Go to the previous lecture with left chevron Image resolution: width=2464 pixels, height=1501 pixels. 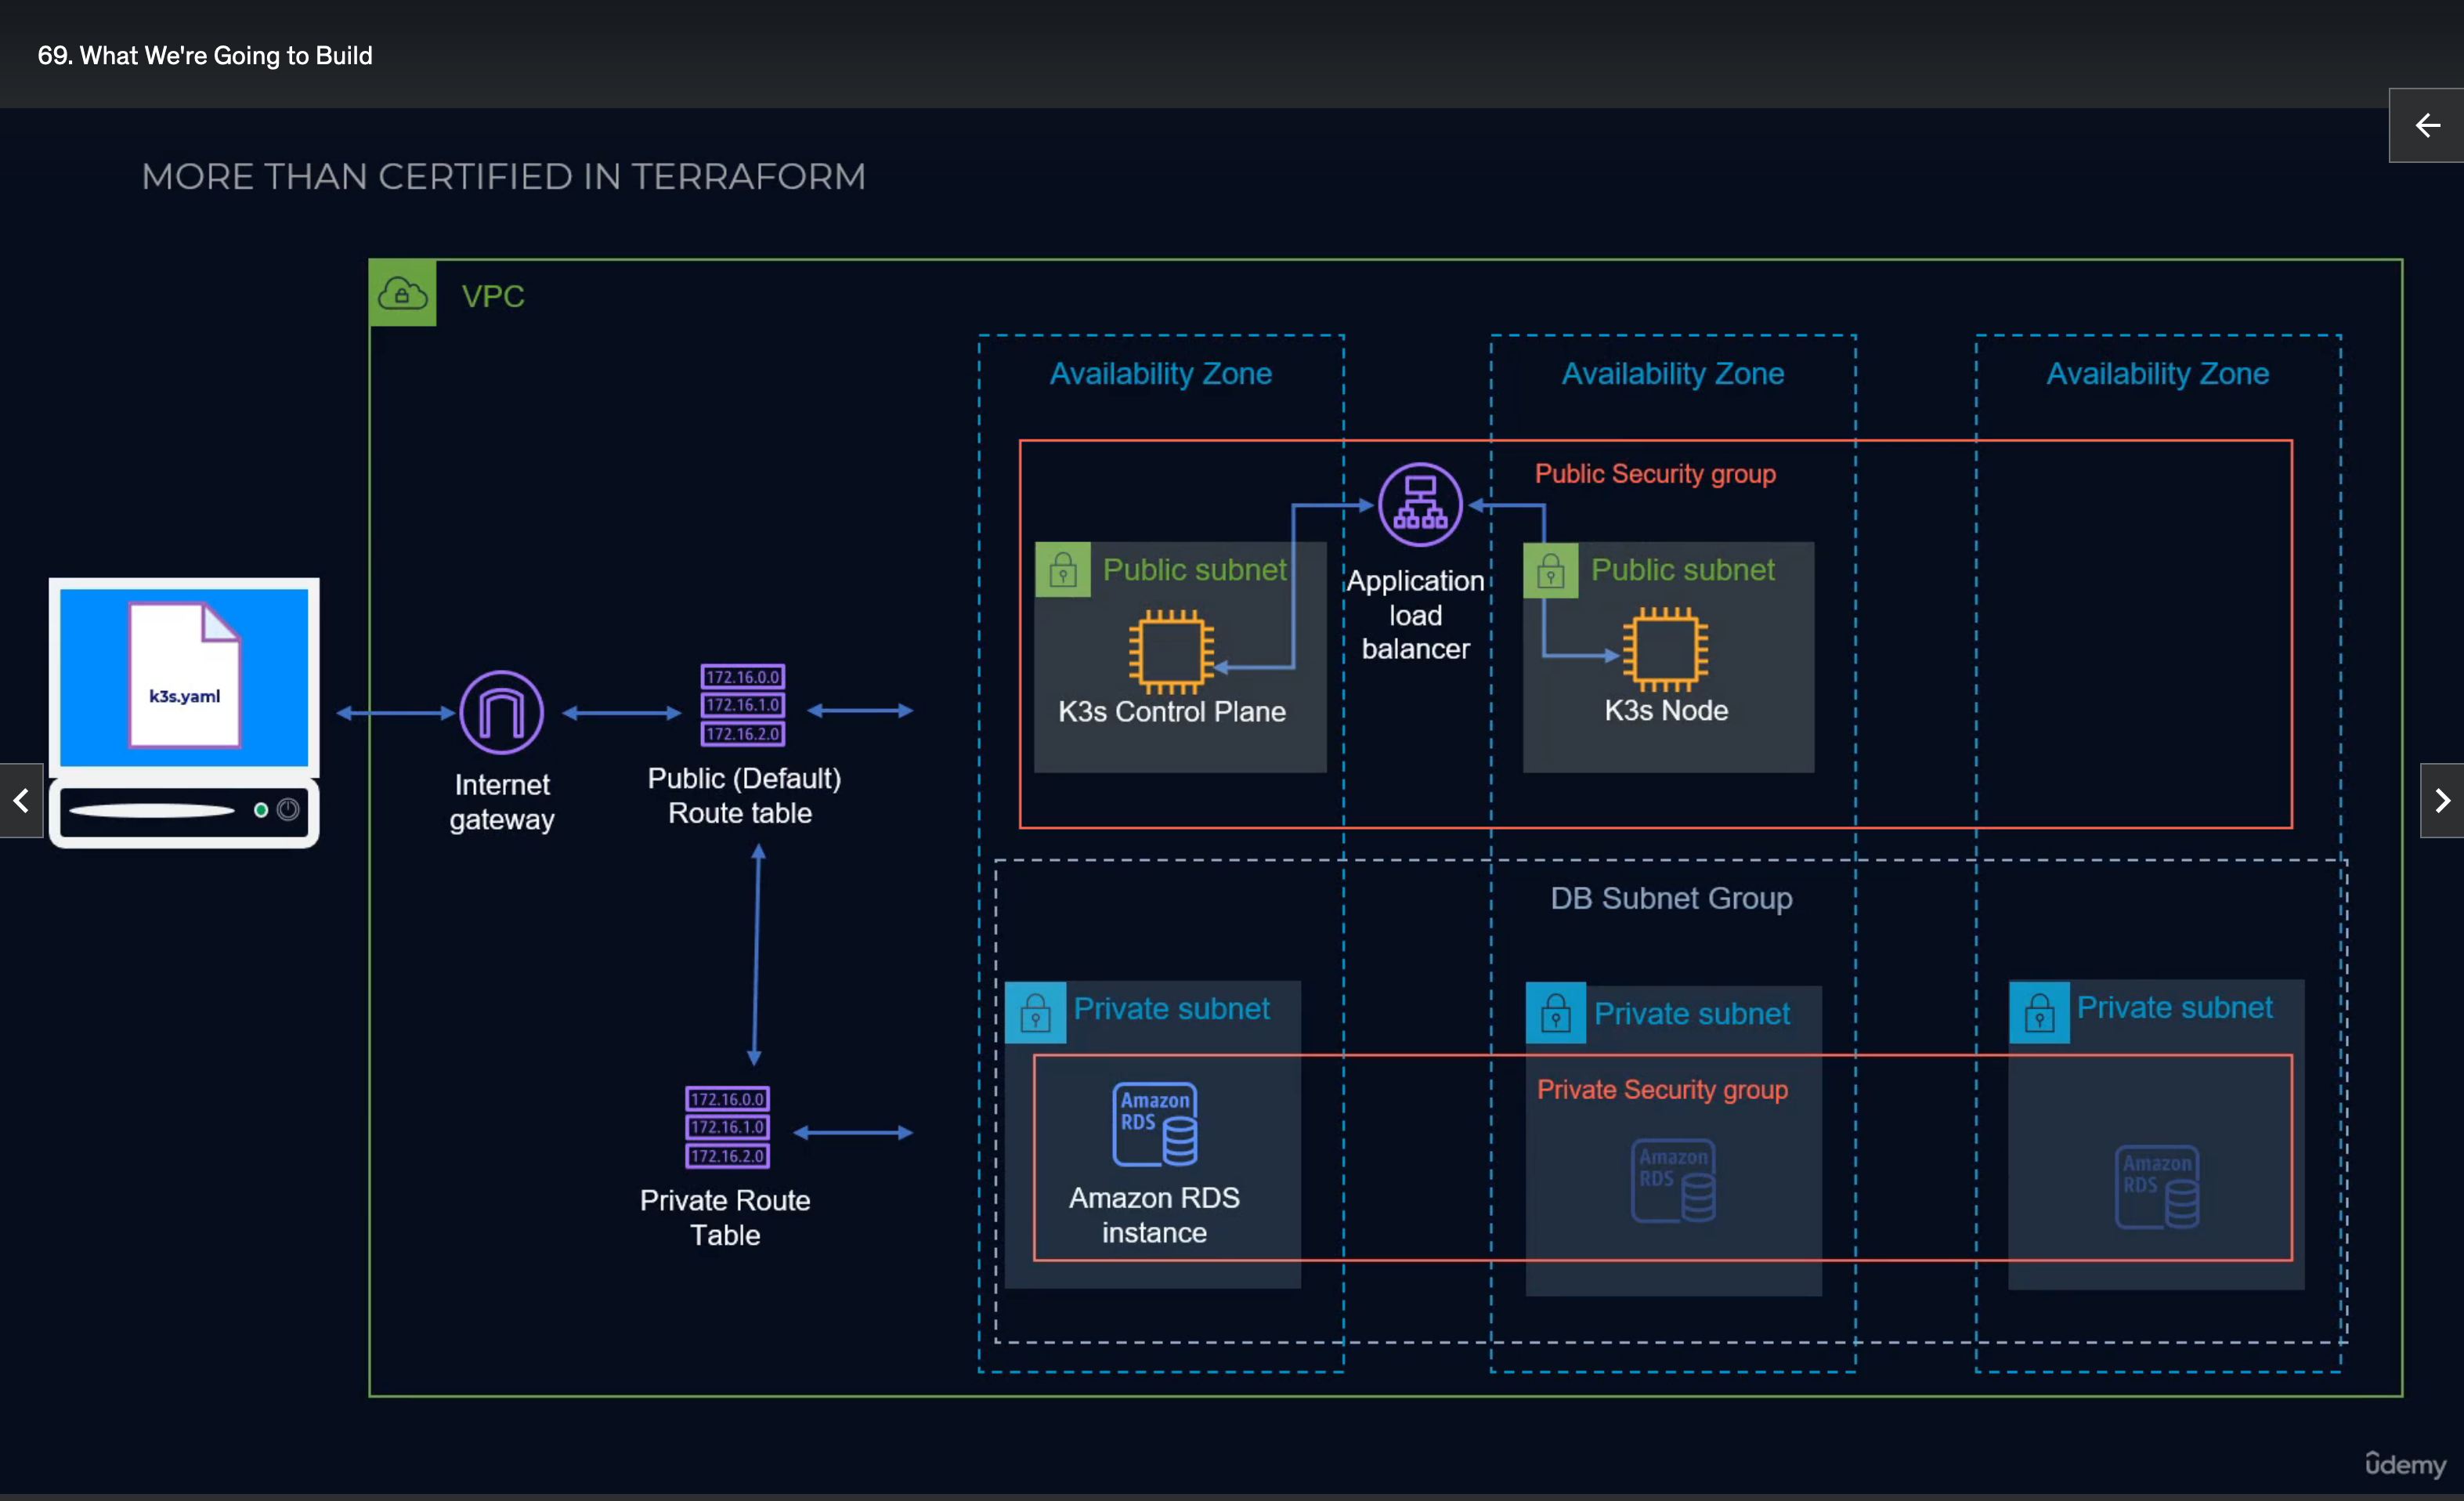[x=21, y=800]
